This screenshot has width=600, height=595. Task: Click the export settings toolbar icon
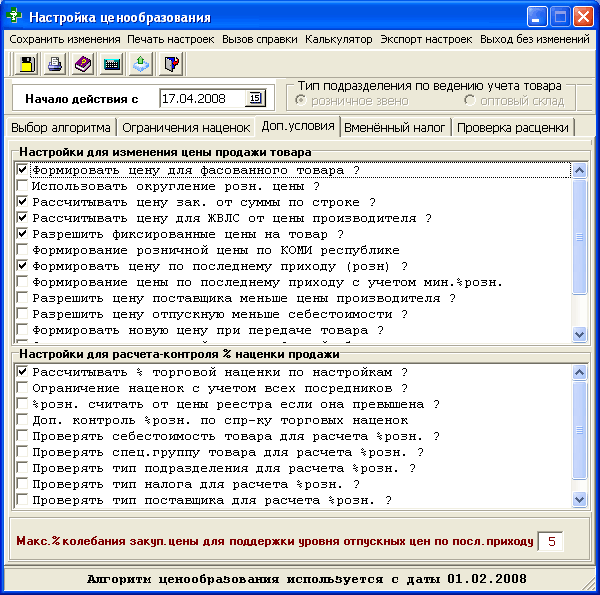click(141, 65)
